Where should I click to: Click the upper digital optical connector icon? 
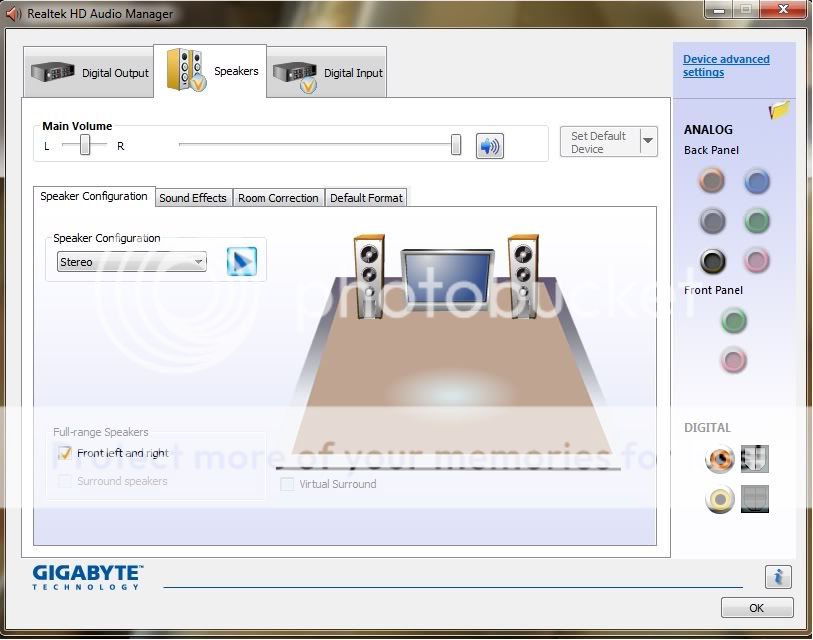(754, 459)
